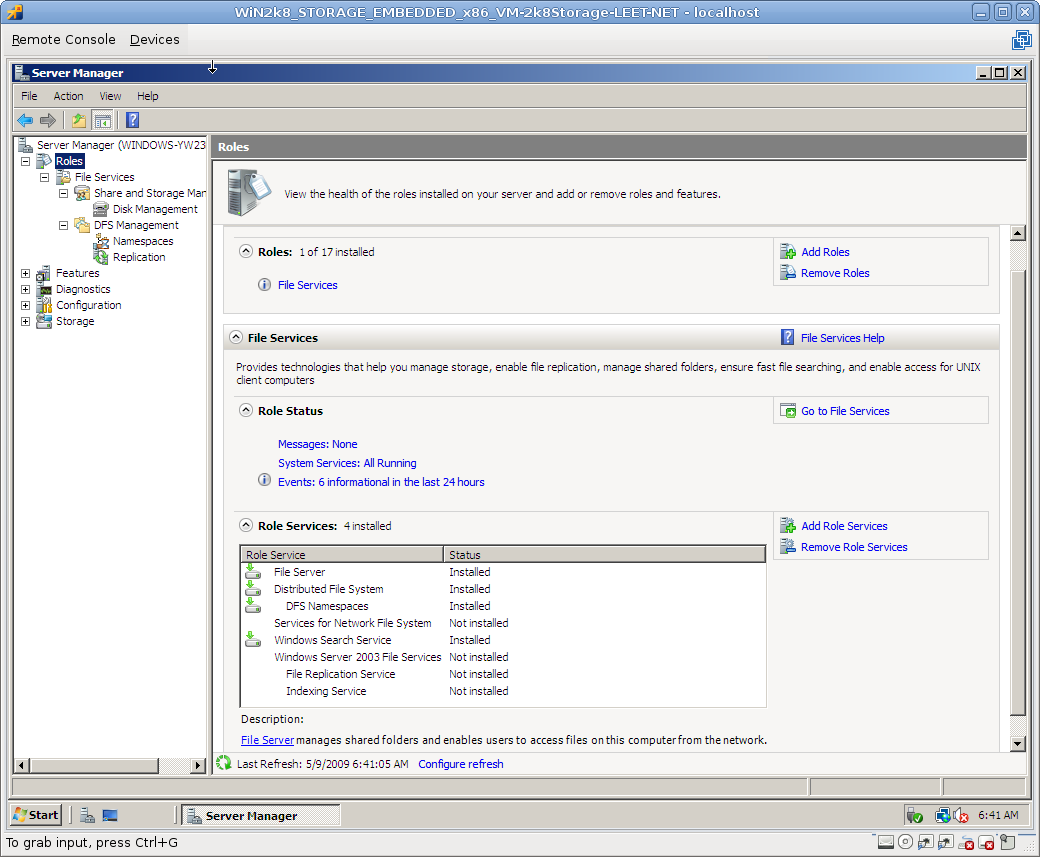1040x857 pixels.
Task: Collapse the Role Status section chevron
Action: tap(246, 410)
